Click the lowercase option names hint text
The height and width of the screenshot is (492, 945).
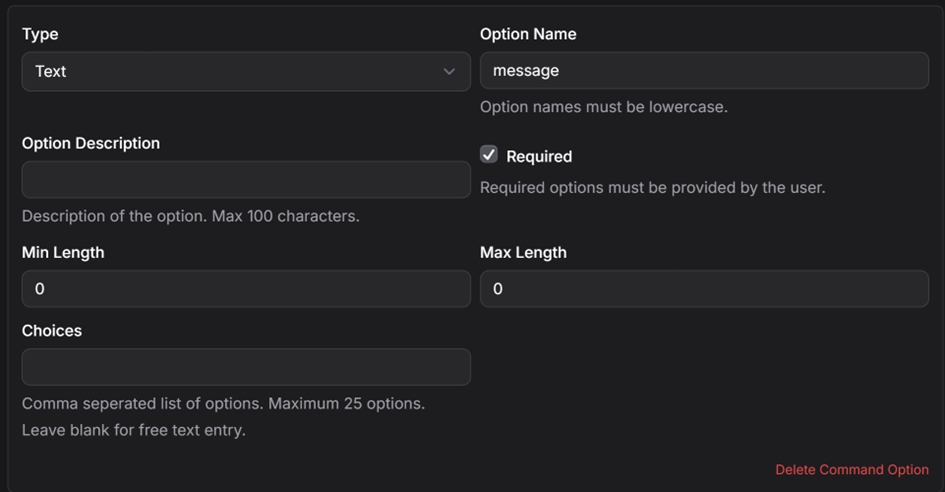(x=604, y=107)
